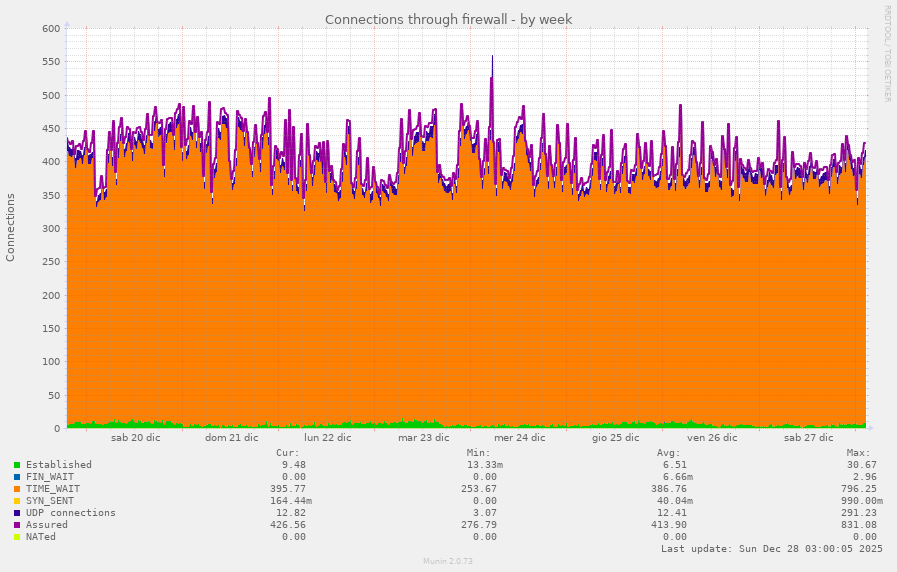
Task: Click the 600 y-axis tick label
Action: point(51,29)
